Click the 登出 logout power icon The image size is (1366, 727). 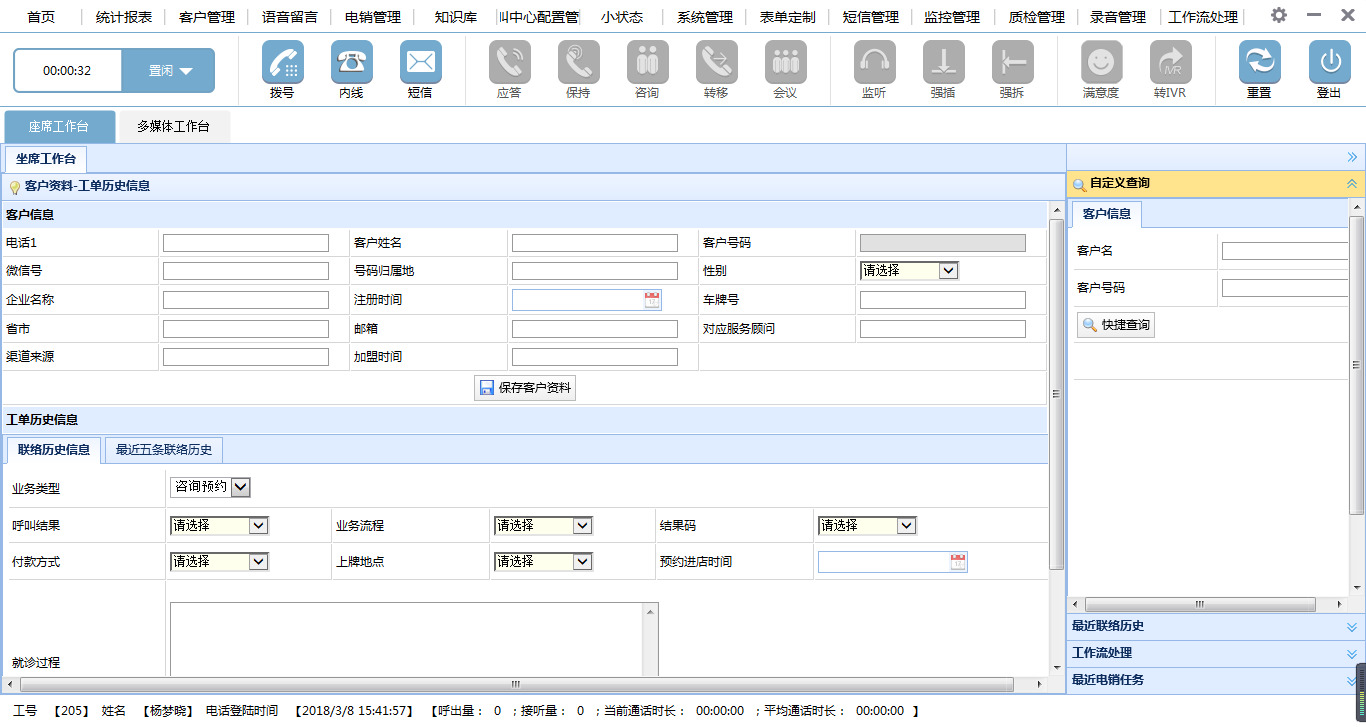[1329, 61]
